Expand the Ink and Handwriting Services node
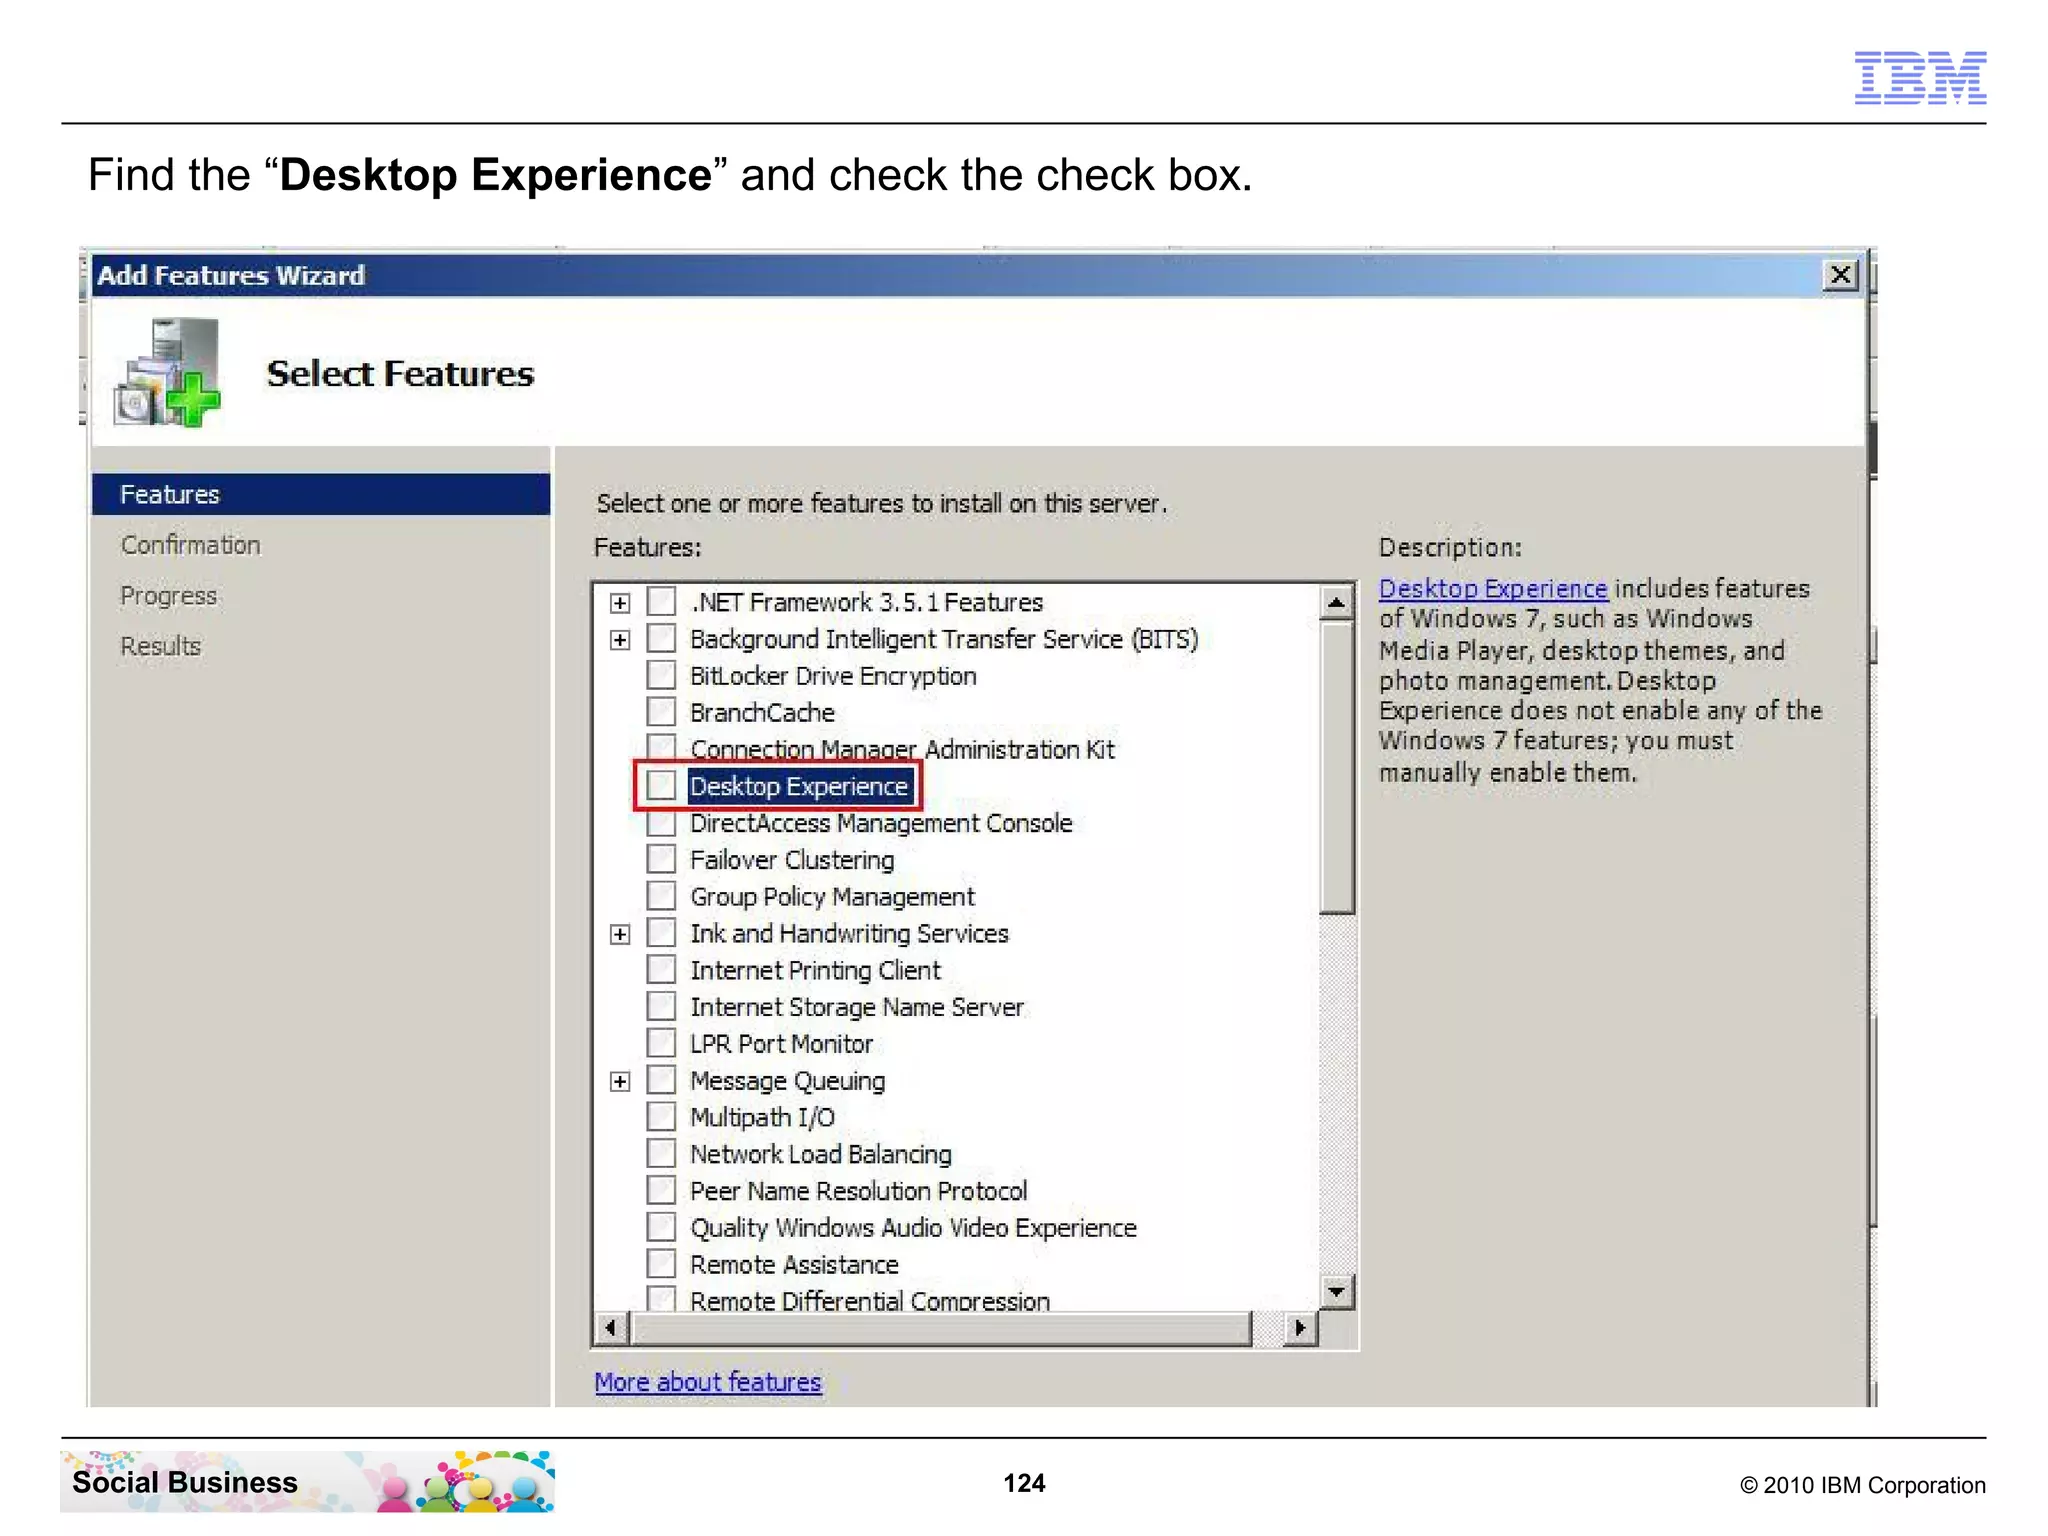This screenshot has height=1536, width=2048. pyautogui.click(x=620, y=934)
